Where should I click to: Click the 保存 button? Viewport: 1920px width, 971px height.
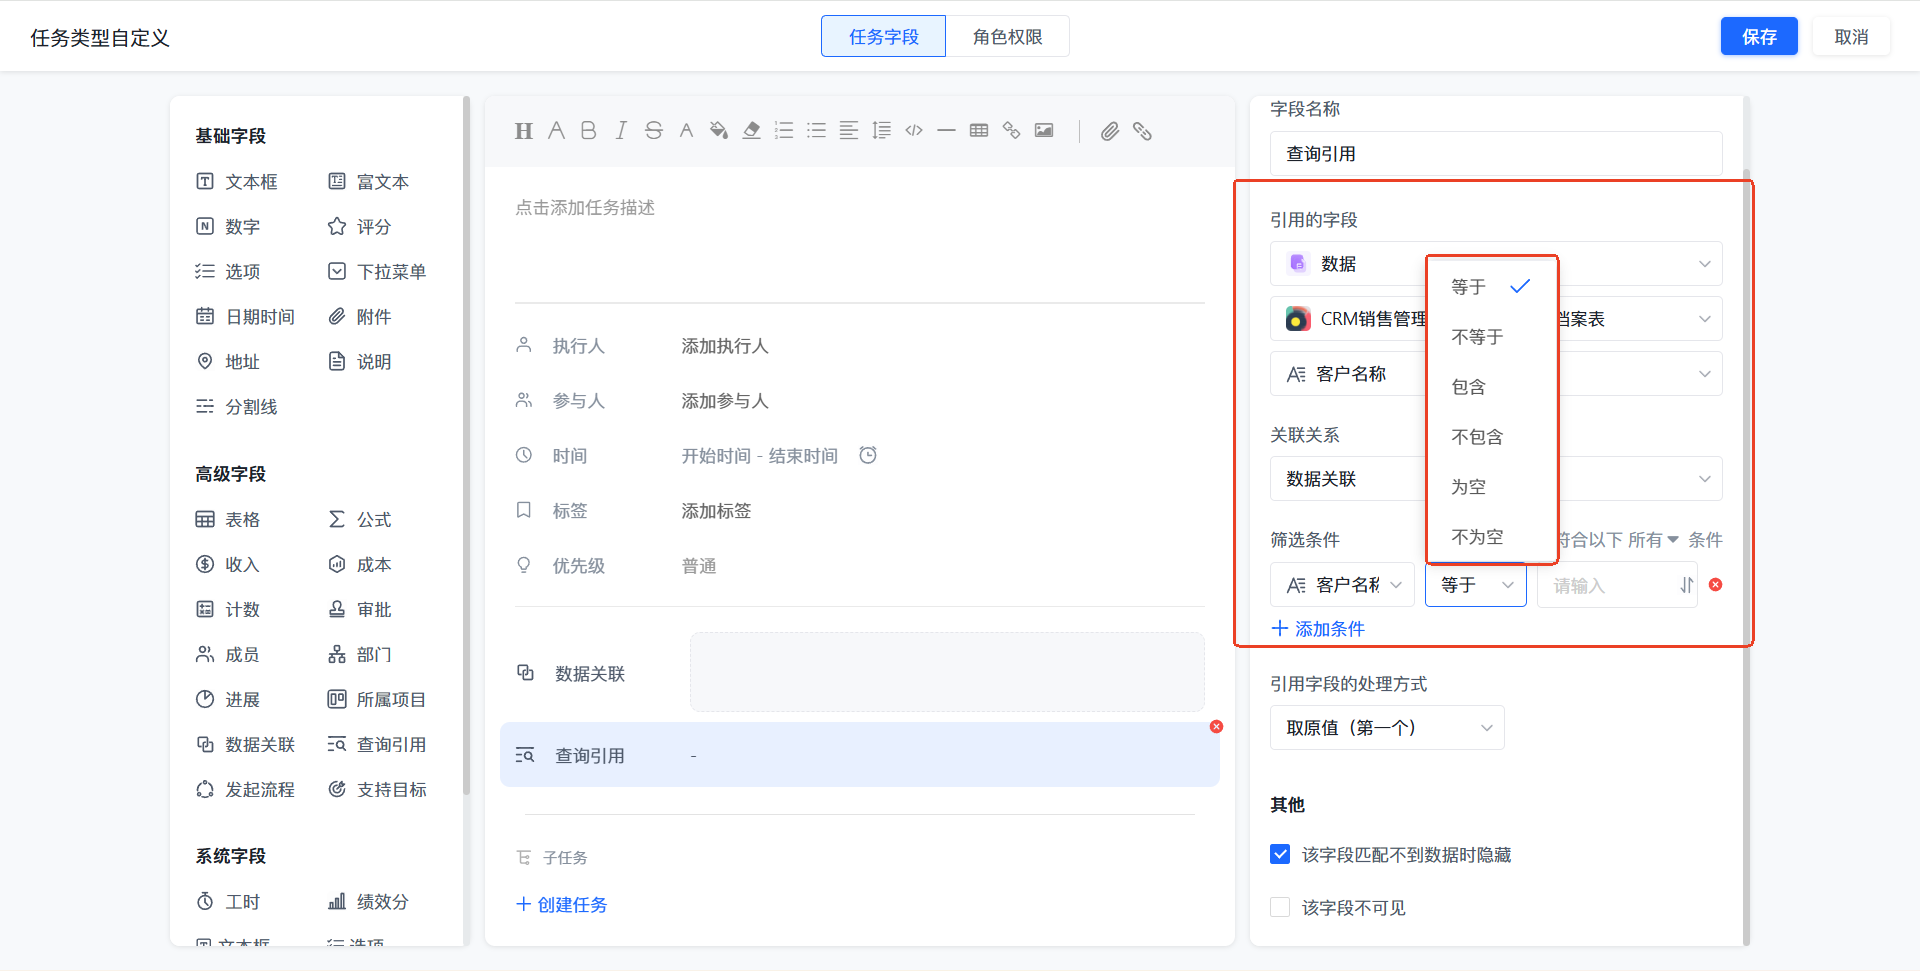(x=1759, y=37)
